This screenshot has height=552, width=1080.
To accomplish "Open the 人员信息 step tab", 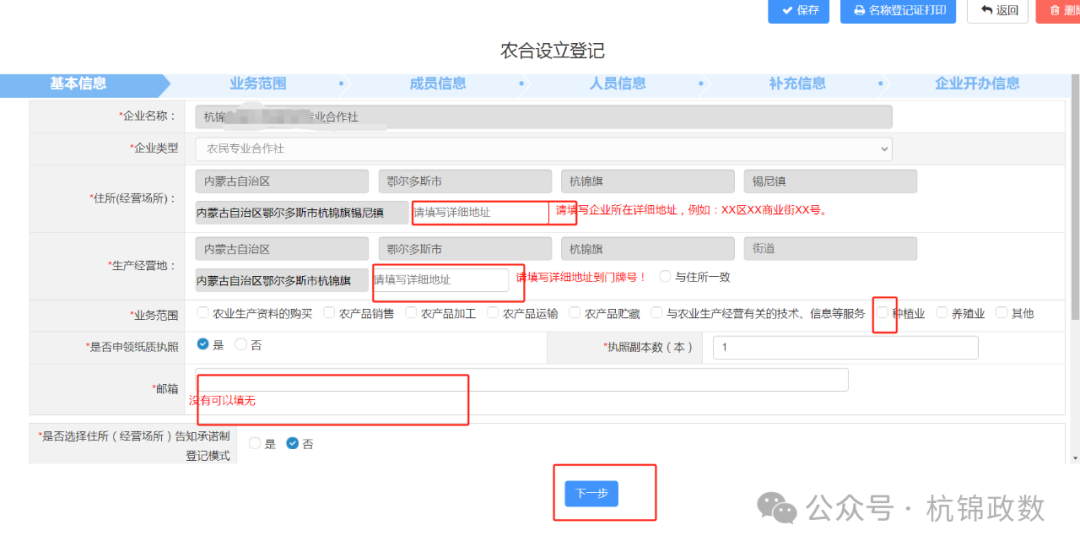I will [x=618, y=84].
